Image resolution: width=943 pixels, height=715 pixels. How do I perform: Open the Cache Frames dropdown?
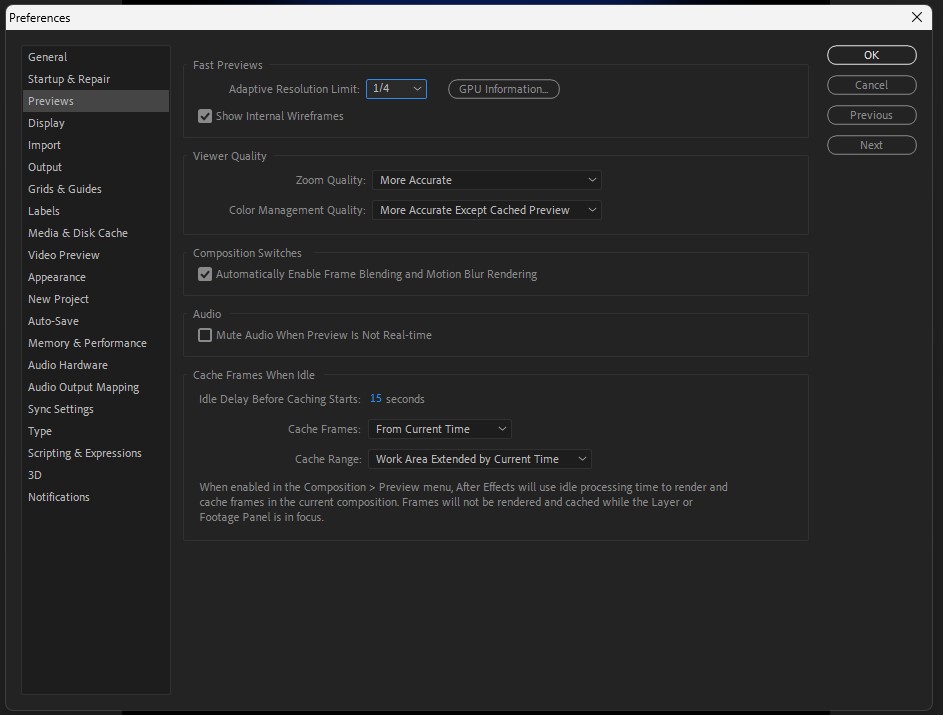click(439, 428)
